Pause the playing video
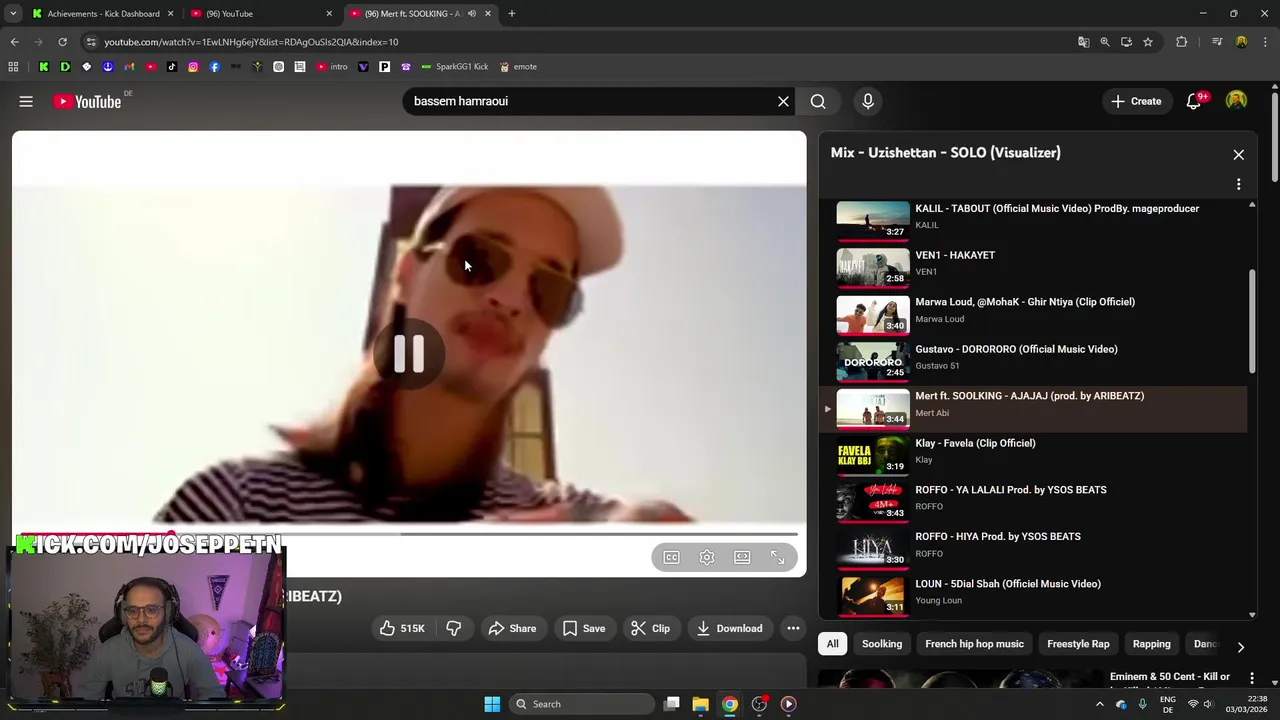This screenshot has height=720, width=1280. coord(409,353)
